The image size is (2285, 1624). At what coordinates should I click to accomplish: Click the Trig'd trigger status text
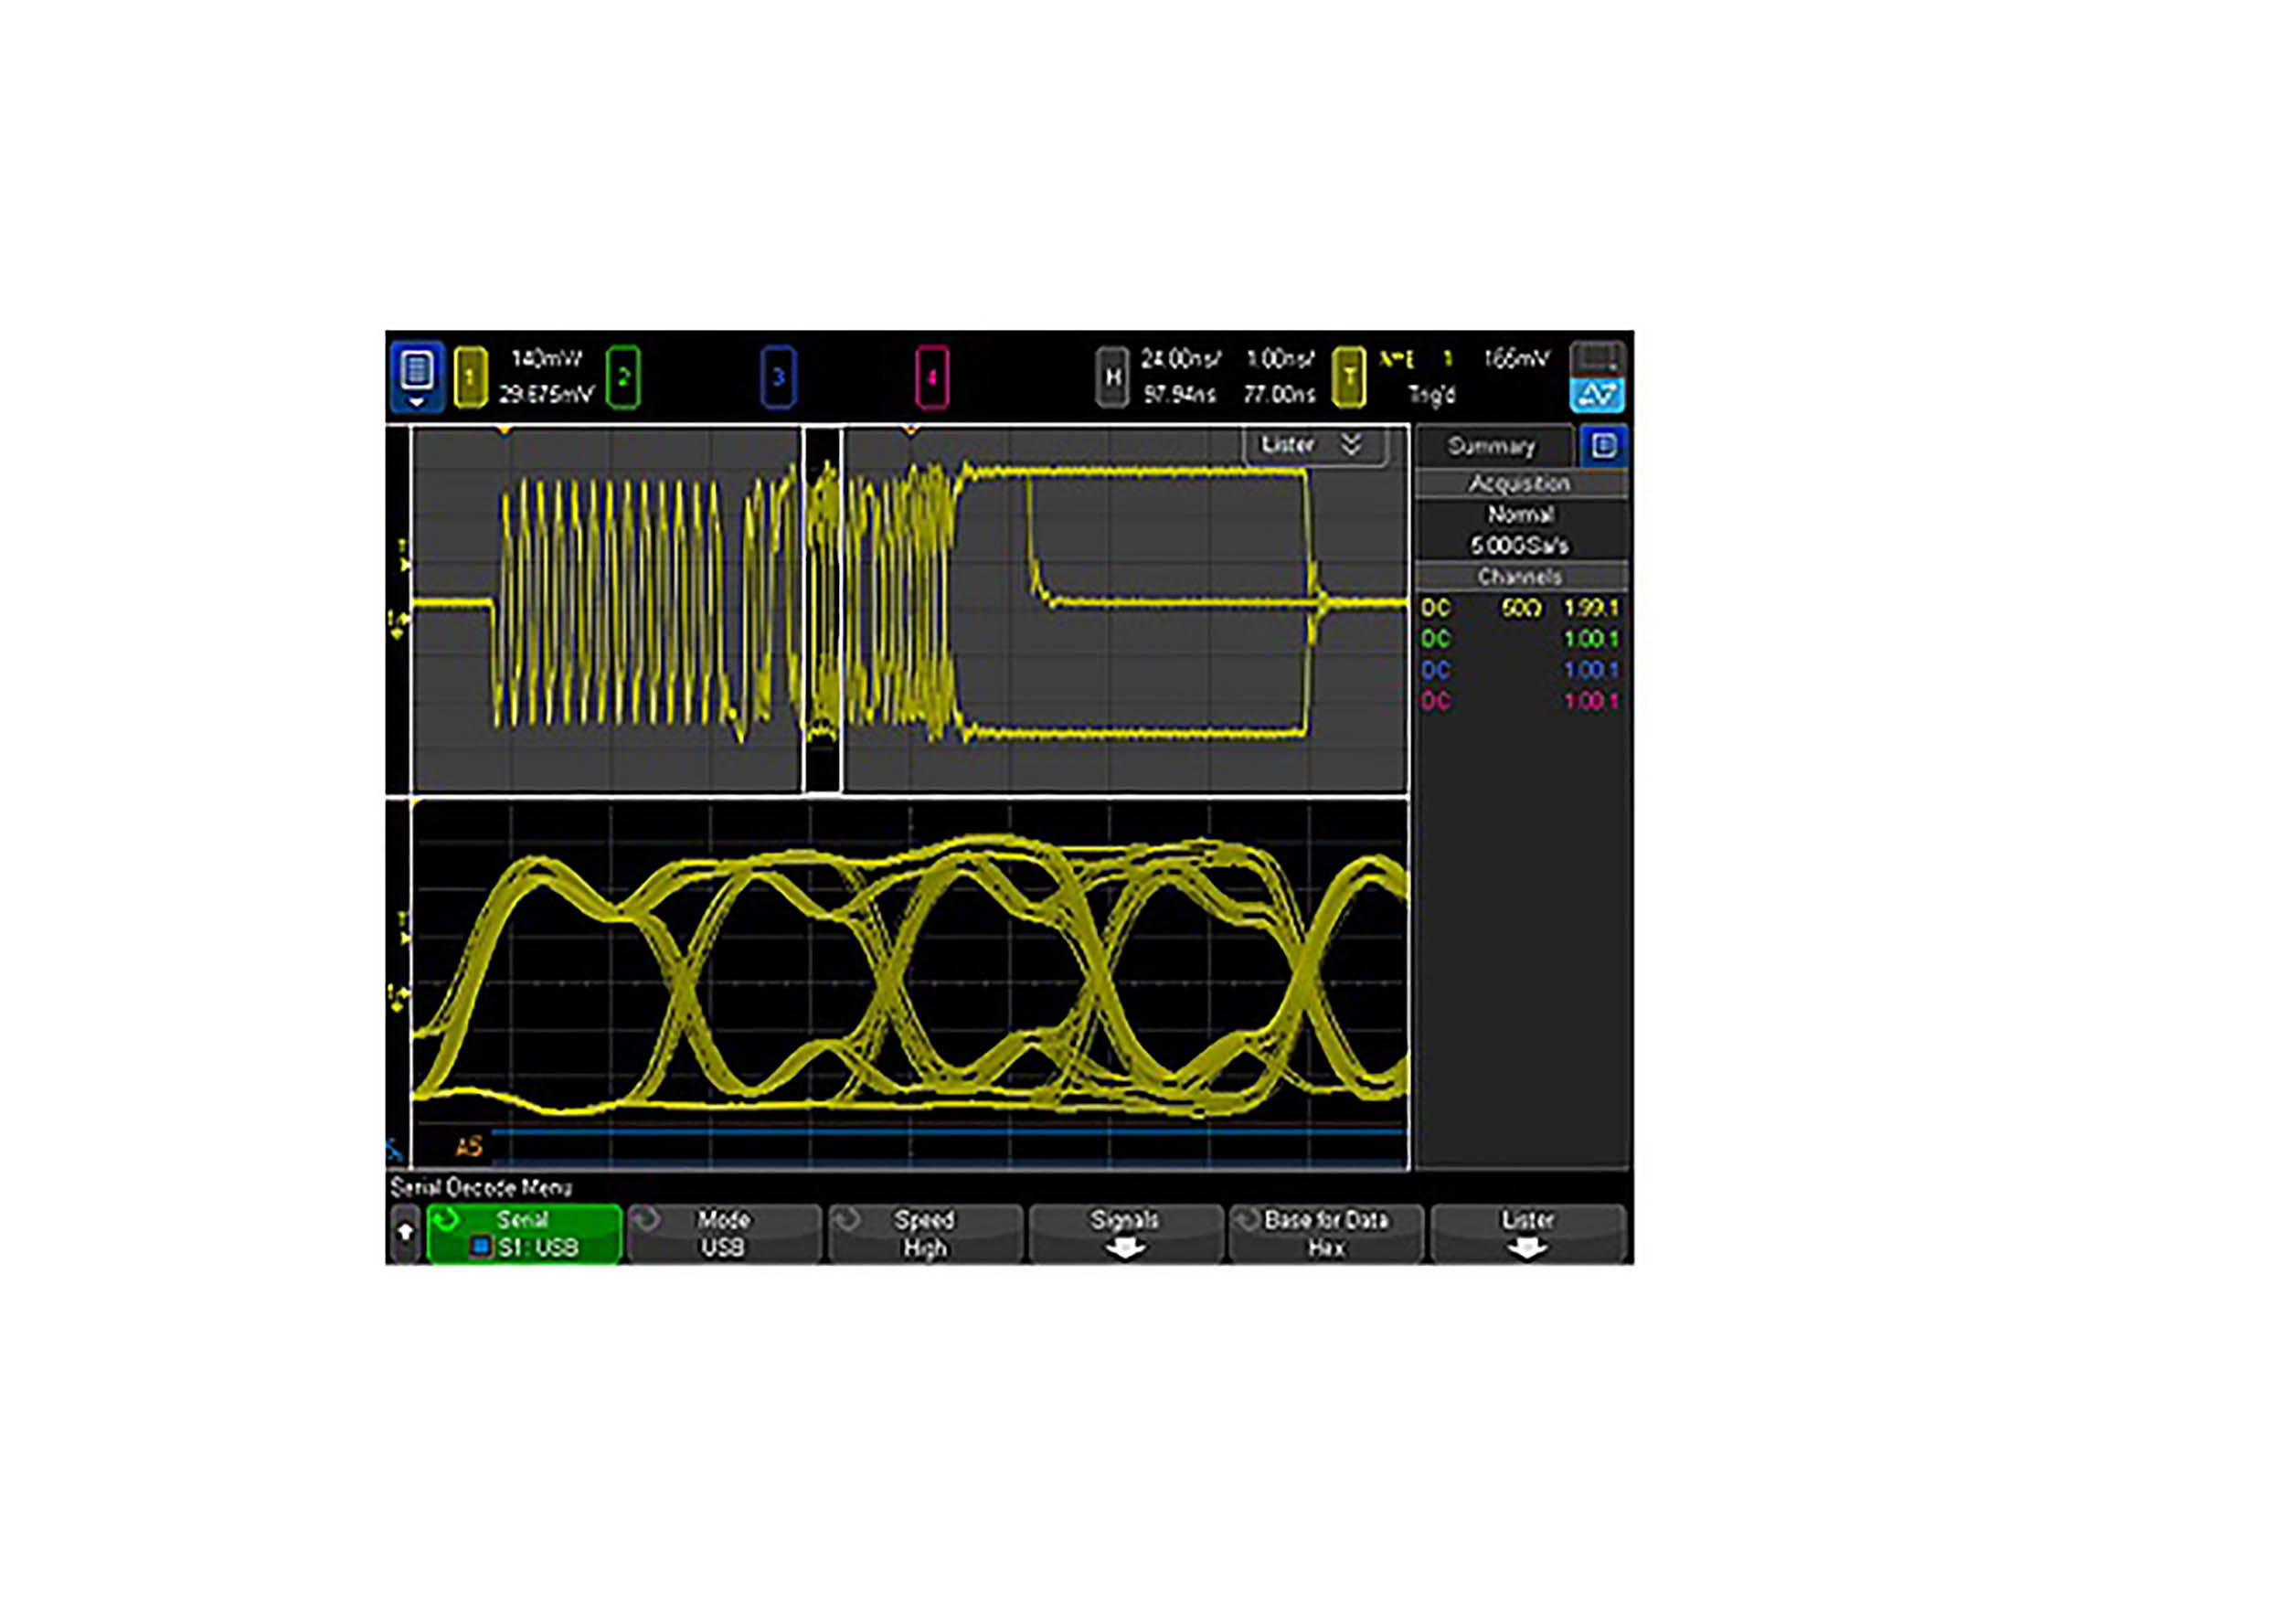[x=1432, y=395]
